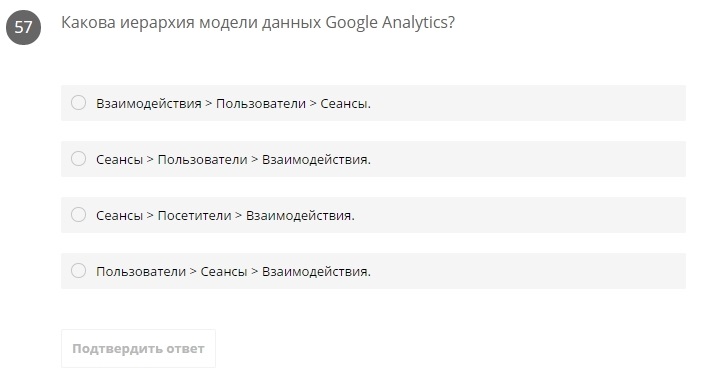Click answer text 'Пользователи > Сеансы > Взаимодействия.'

pos(233,271)
